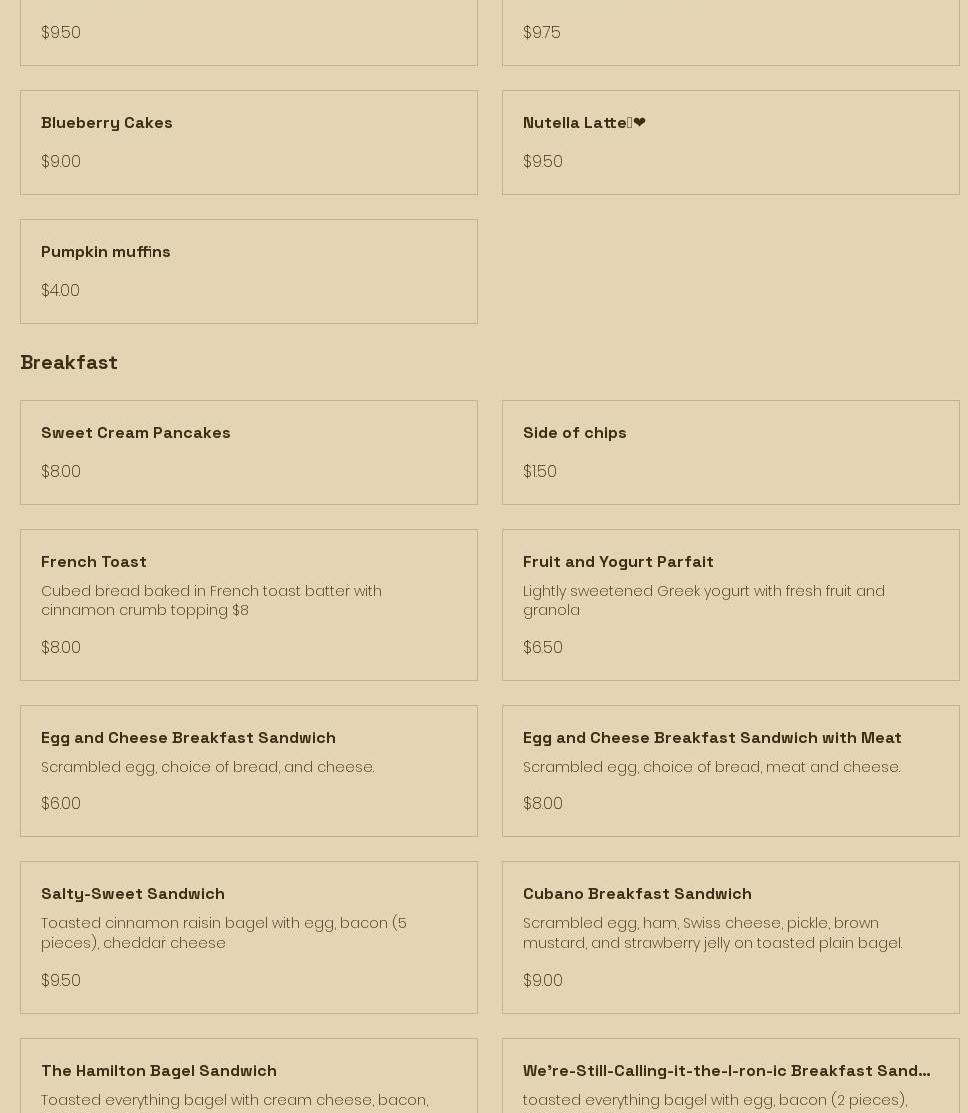Open the Blueberry Cakes menu item
Image resolution: width=968 pixels, height=1113 pixels.
coord(107,123)
